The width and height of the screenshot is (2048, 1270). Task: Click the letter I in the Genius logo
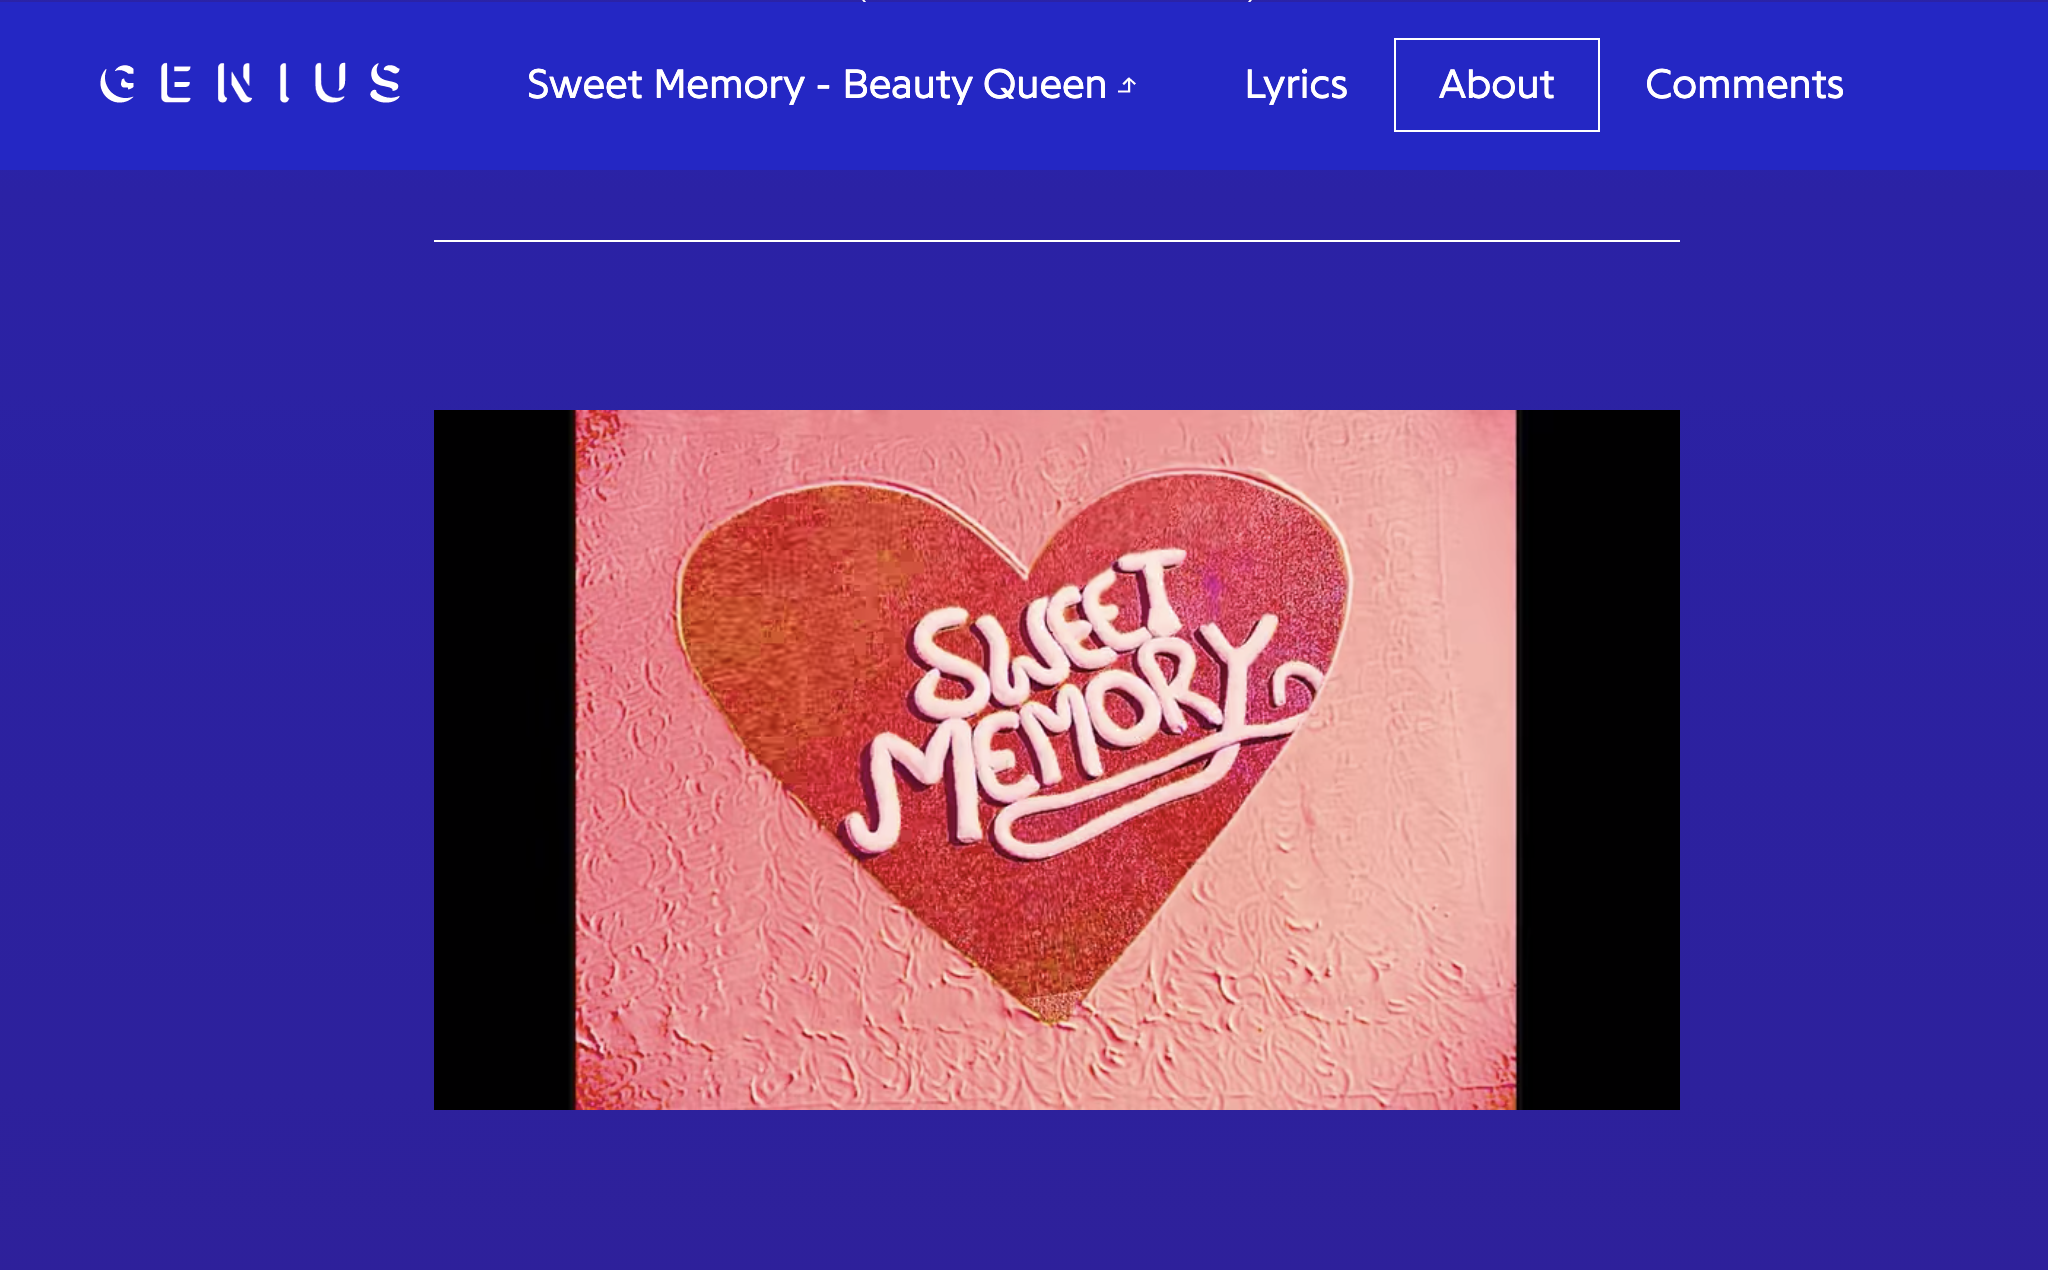(x=285, y=84)
